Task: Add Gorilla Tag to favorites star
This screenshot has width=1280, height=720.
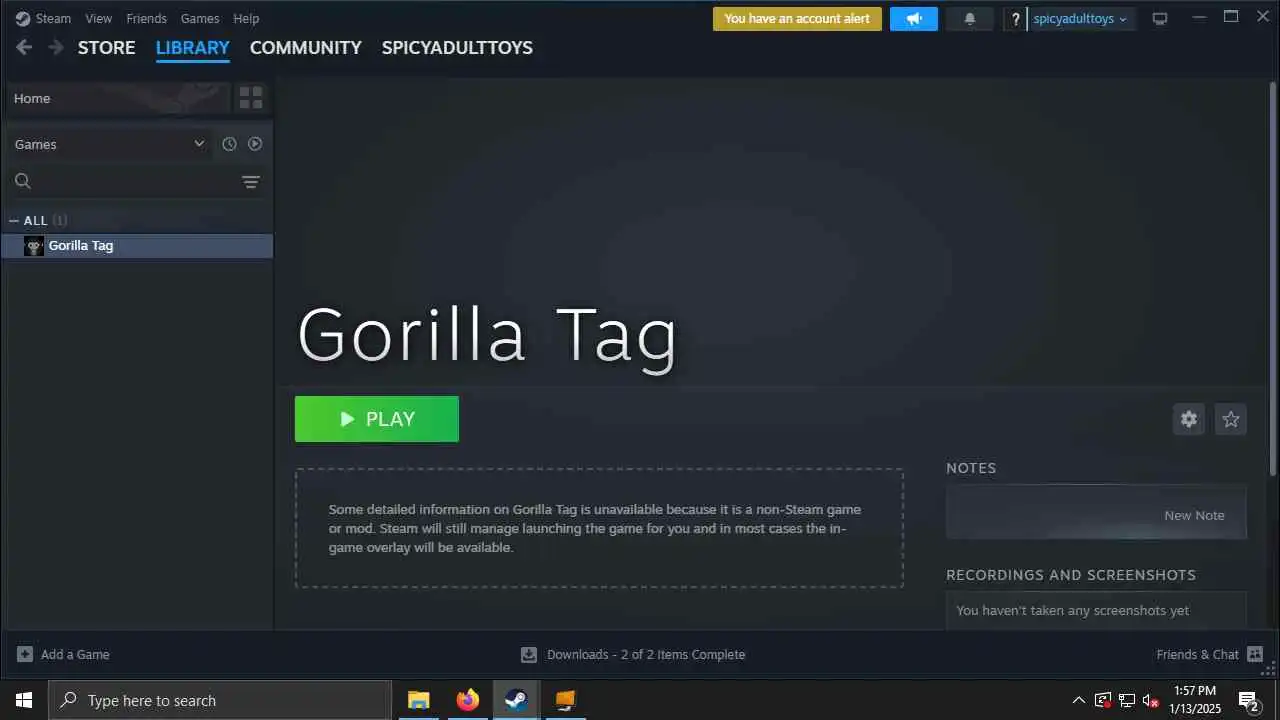Action: (x=1231, y=419)
